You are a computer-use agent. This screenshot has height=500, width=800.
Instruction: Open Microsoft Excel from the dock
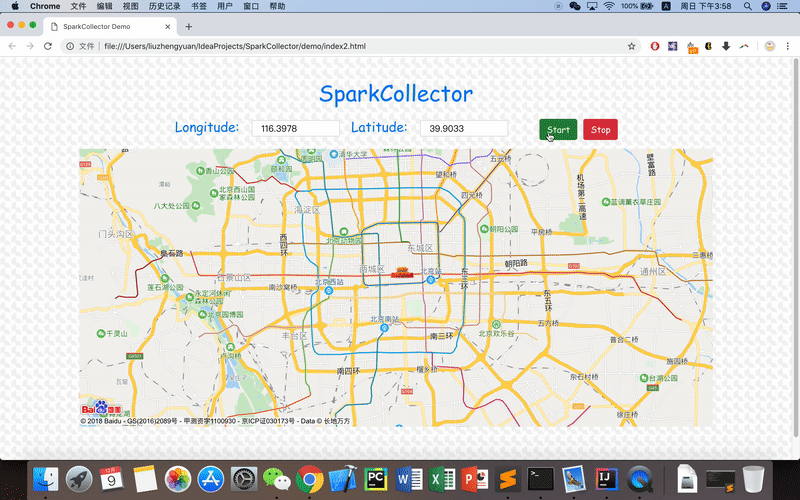(x=442, y=479)
